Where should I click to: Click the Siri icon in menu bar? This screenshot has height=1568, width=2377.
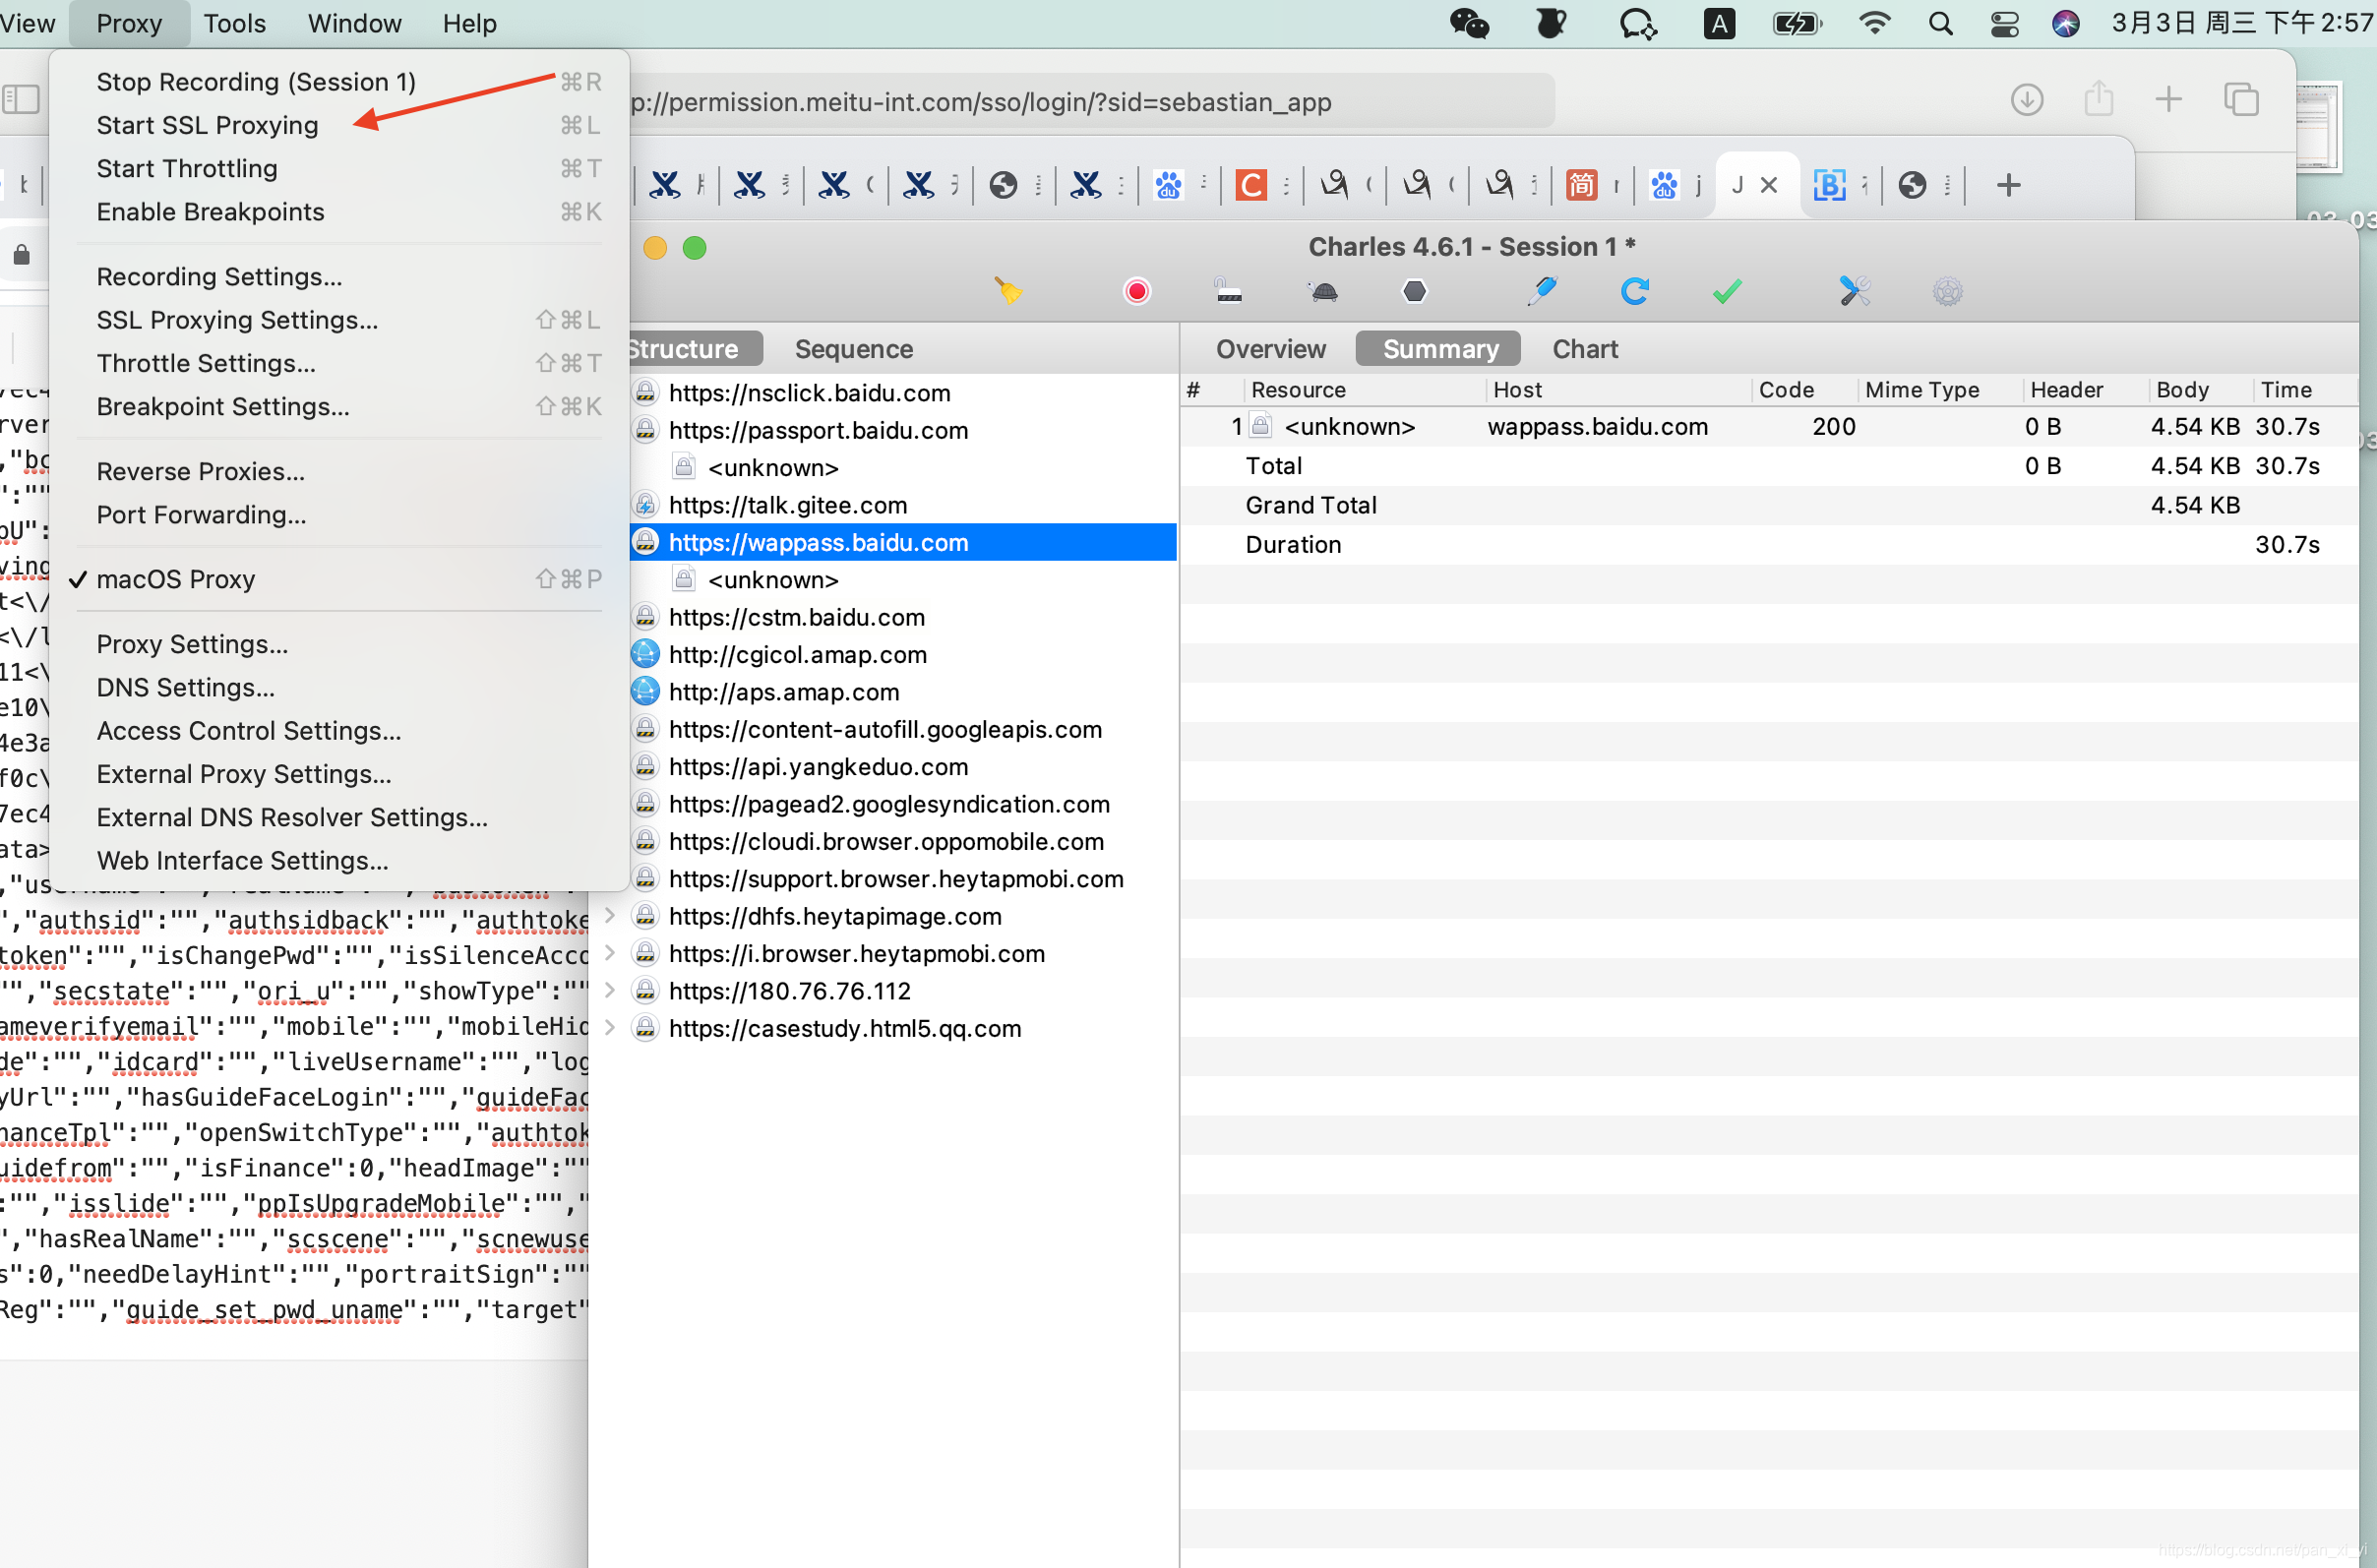[2065, 23]
